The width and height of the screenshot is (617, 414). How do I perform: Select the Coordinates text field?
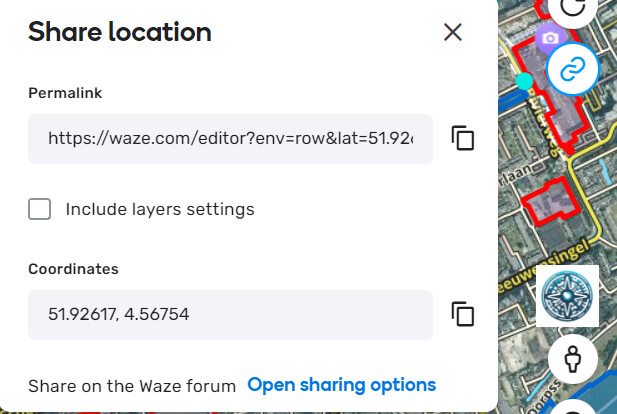[x=230, y=314]
